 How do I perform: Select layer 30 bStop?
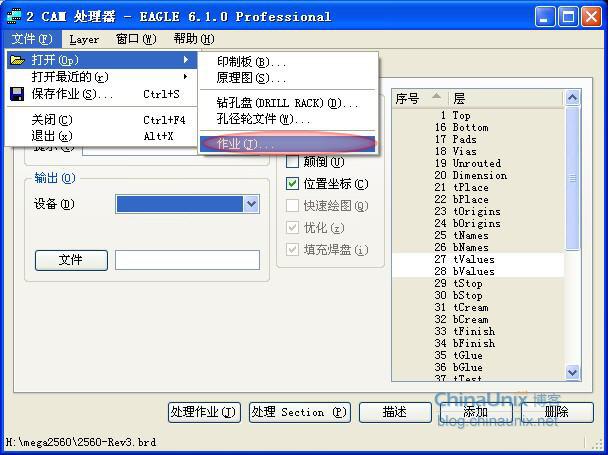coord(478,296)
